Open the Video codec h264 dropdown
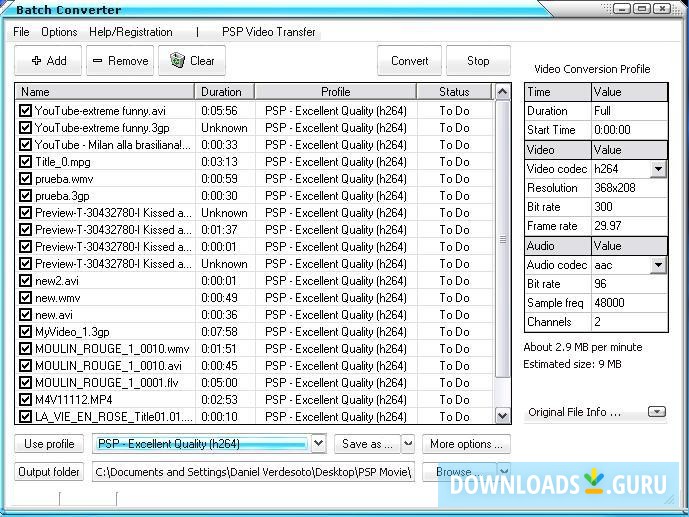The image size is (689, 517). pos(658,169)
